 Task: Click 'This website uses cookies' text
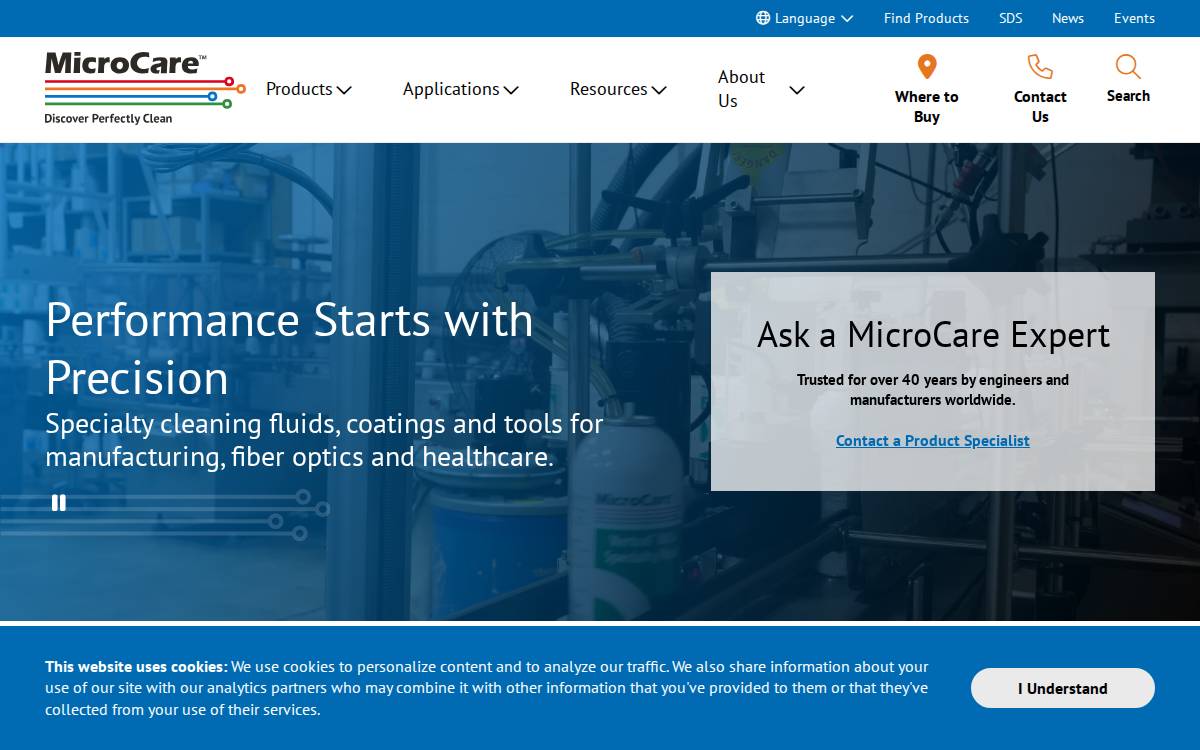click(x=136, y=666)
